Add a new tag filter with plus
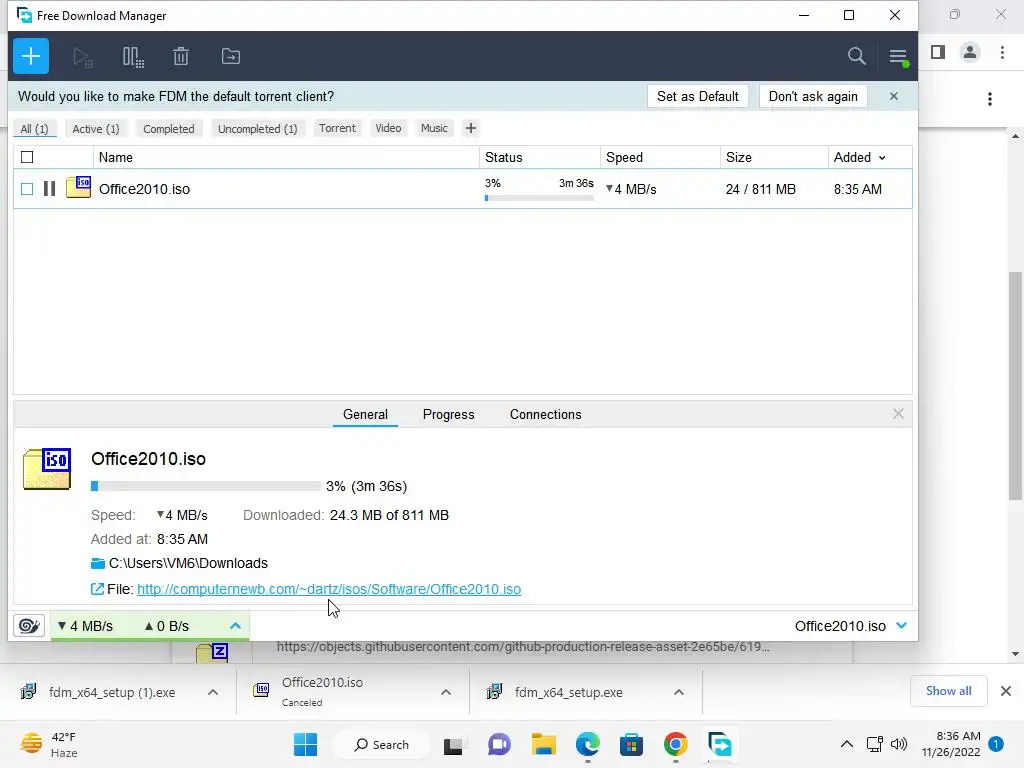This screenshot has width=1024, height=768. pyautogui.click(x=470, y=128)
